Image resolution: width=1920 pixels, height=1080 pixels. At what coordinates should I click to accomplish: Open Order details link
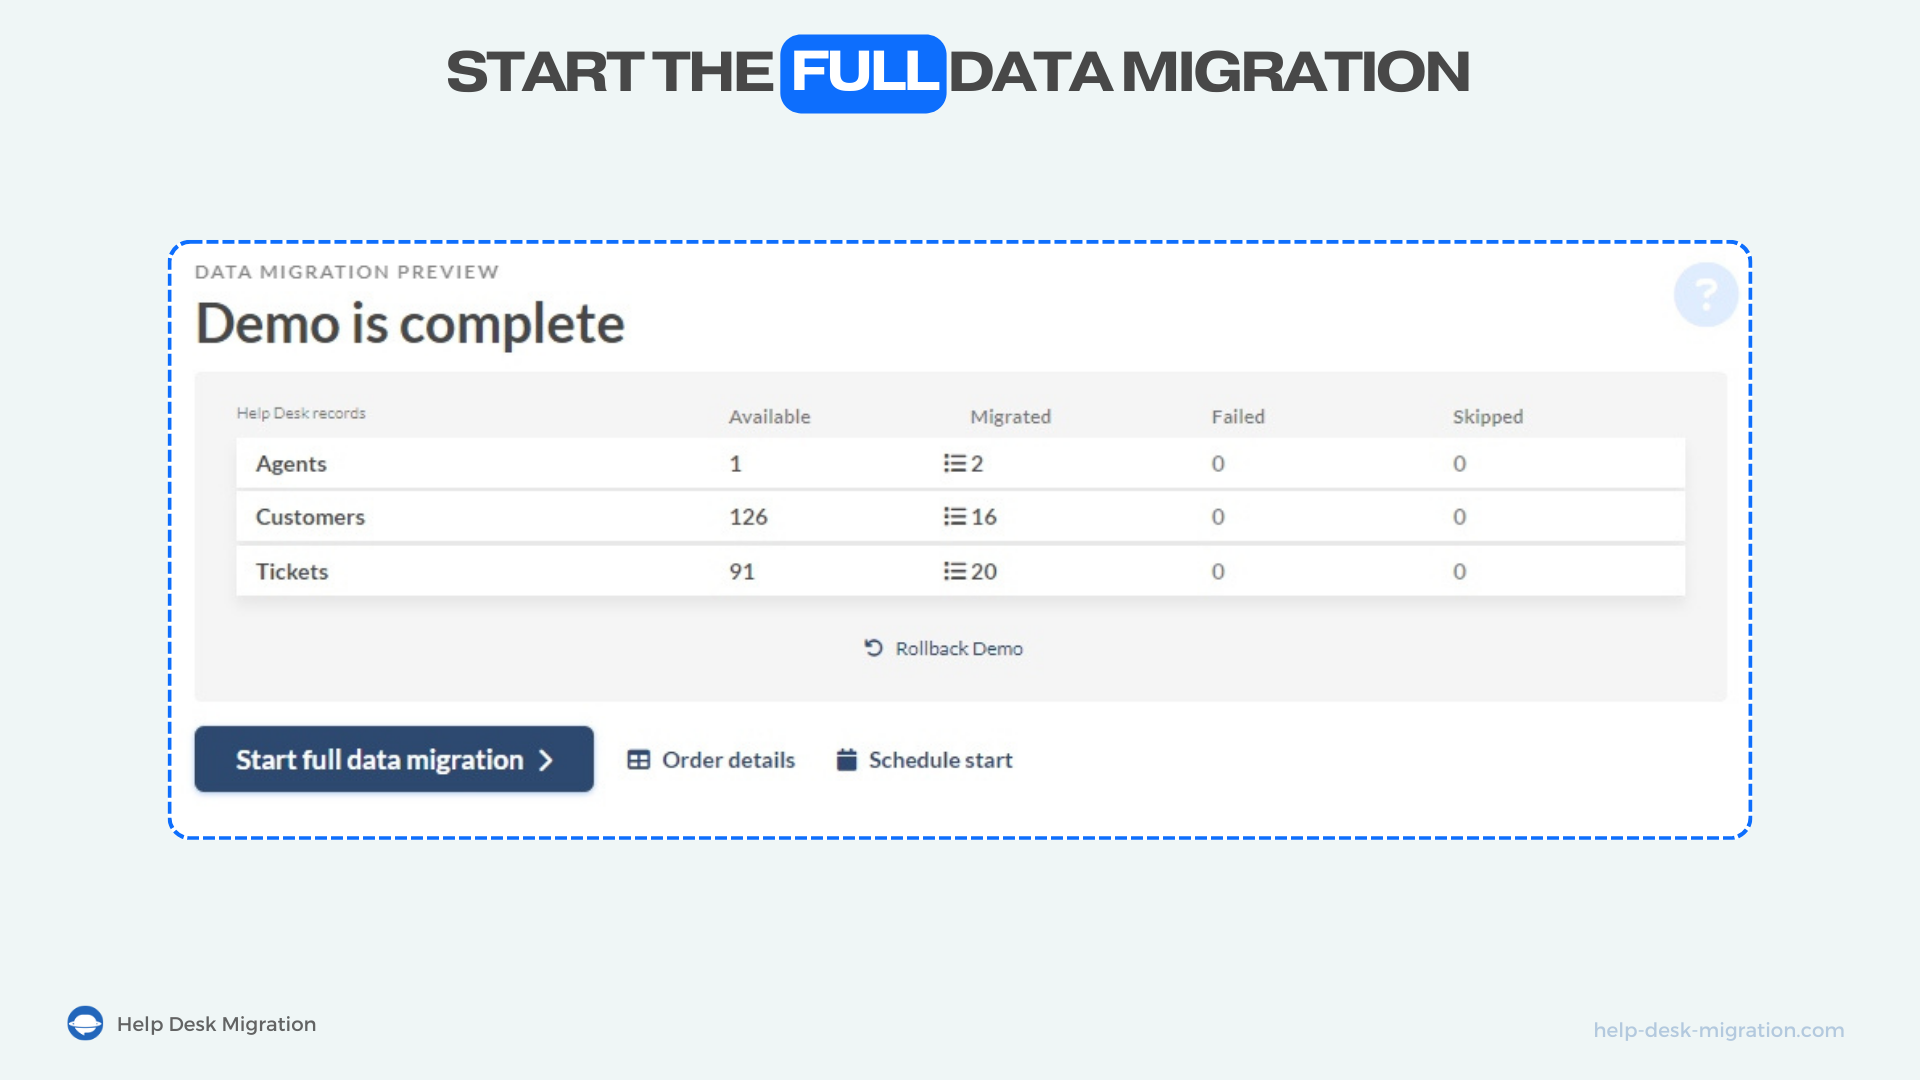(728, 760)
